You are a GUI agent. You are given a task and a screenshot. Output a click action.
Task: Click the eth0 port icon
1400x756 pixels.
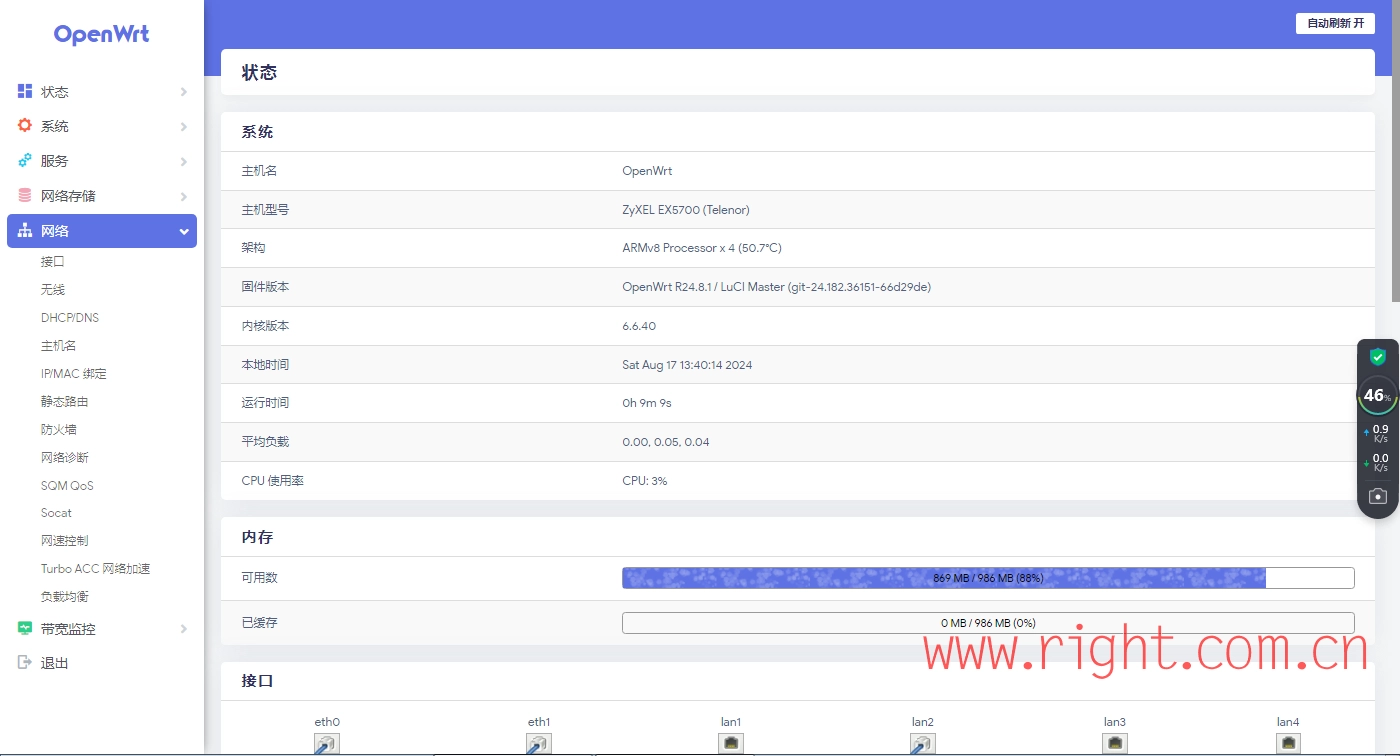(x=327, y=743)
